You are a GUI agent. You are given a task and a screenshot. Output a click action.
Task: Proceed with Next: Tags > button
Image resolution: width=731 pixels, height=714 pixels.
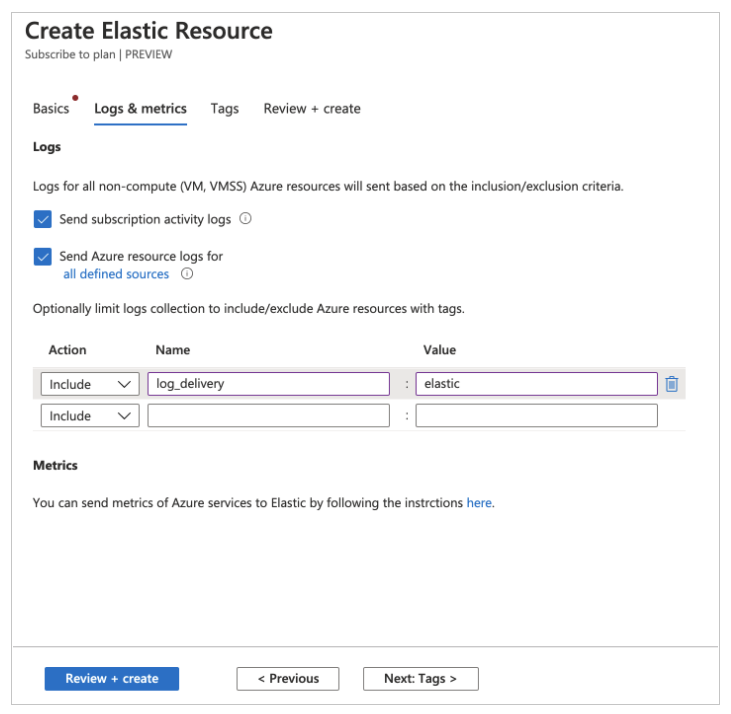click(x=420, y=679)
